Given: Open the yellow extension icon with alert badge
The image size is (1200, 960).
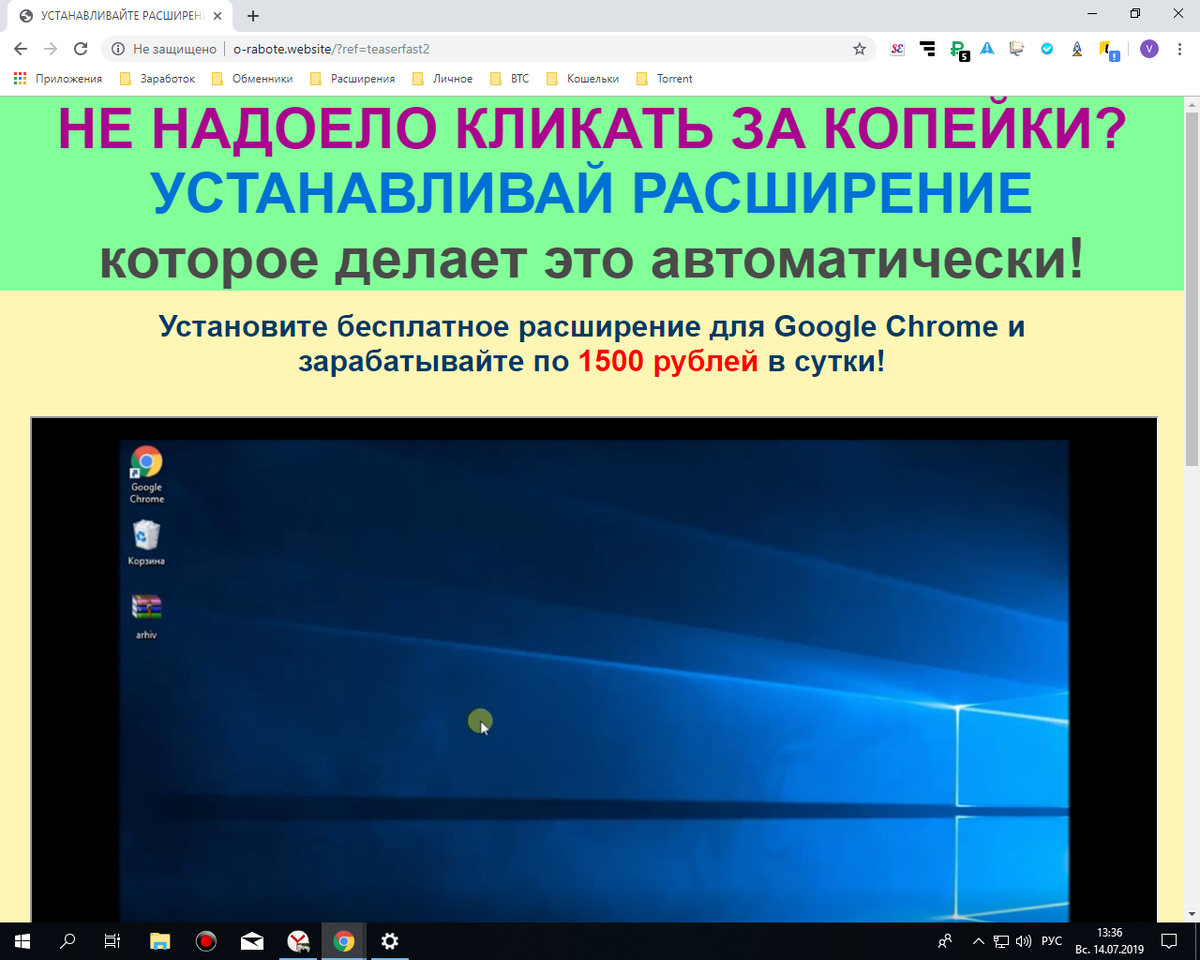Looking at the screenshot, I should 1108,50.
